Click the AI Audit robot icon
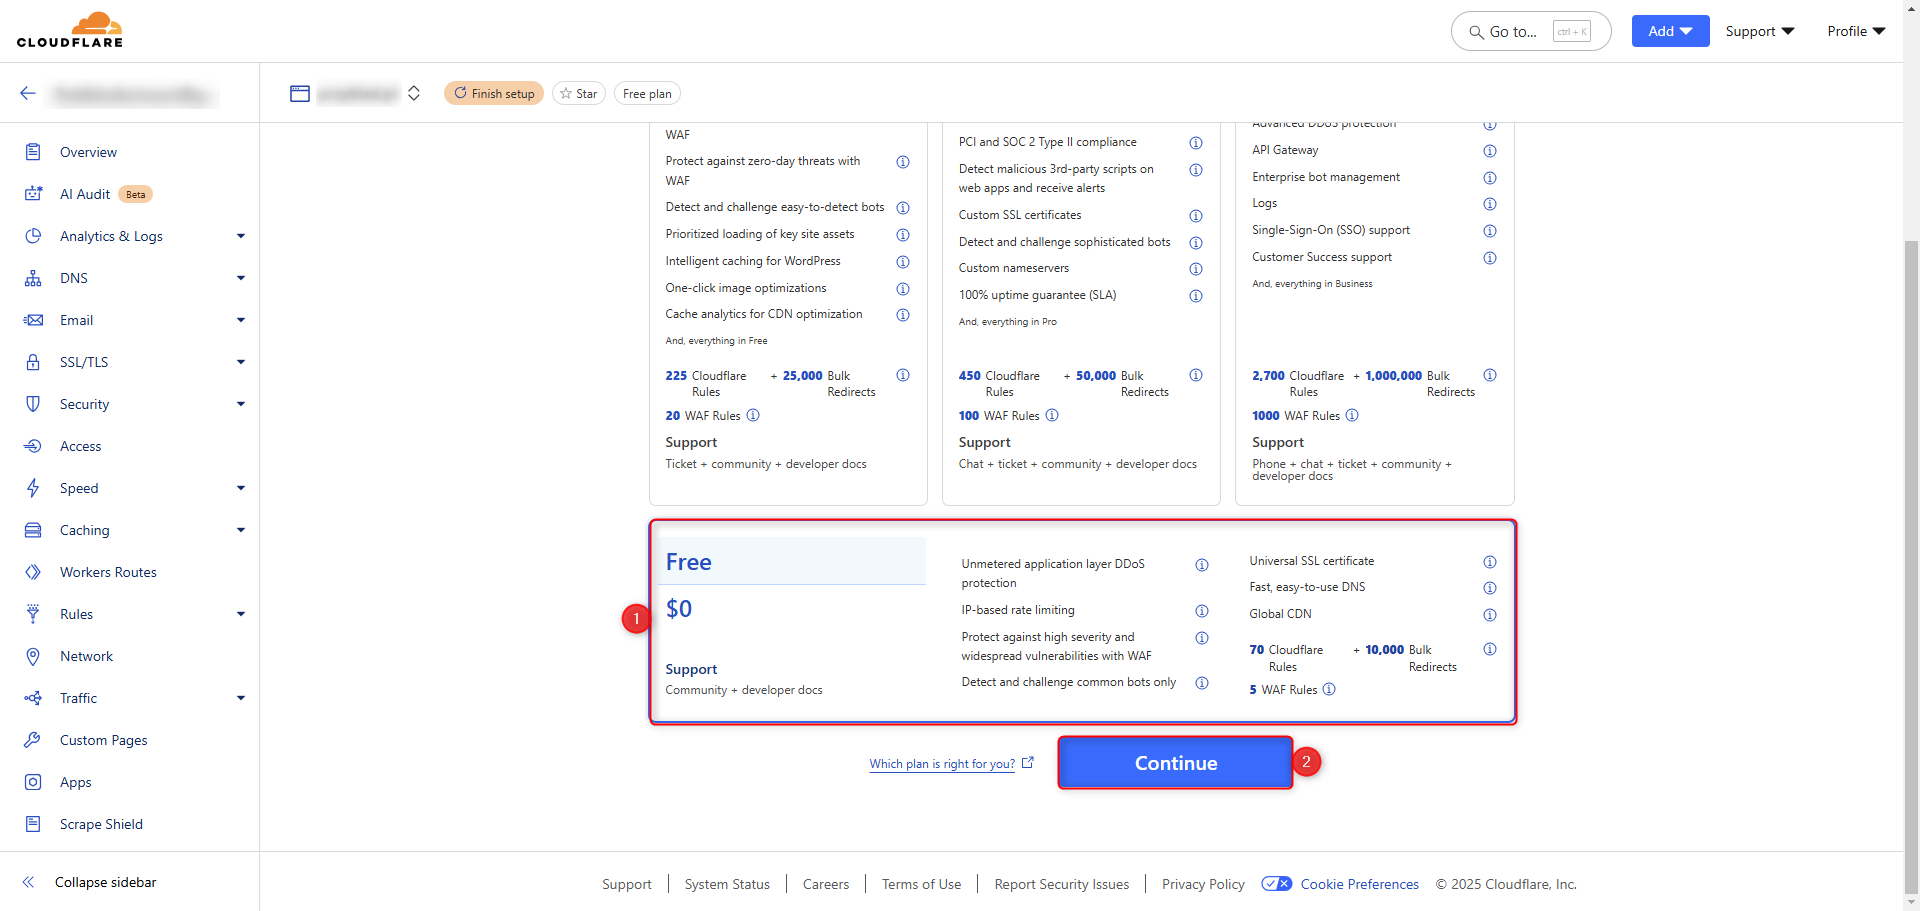This screenshot has width=1920, height=911. (x=33, y=194)
